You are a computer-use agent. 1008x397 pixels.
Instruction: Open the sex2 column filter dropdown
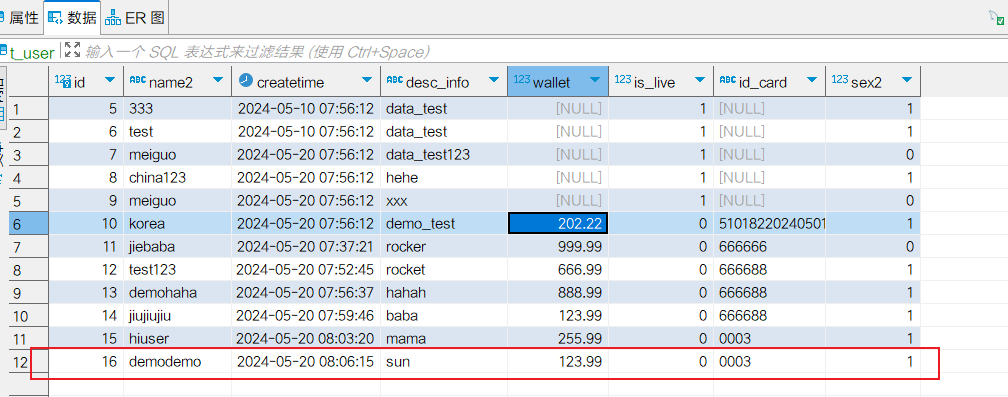[x=906, y=80]
